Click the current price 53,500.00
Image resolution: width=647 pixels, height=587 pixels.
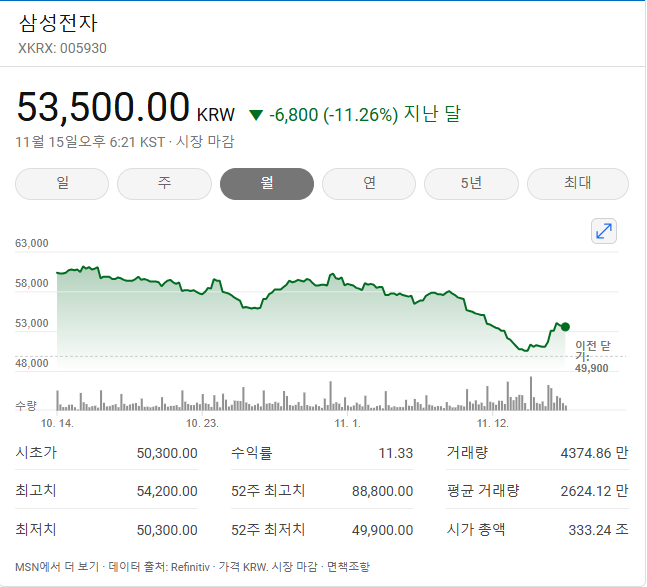[x=103, y=107]
